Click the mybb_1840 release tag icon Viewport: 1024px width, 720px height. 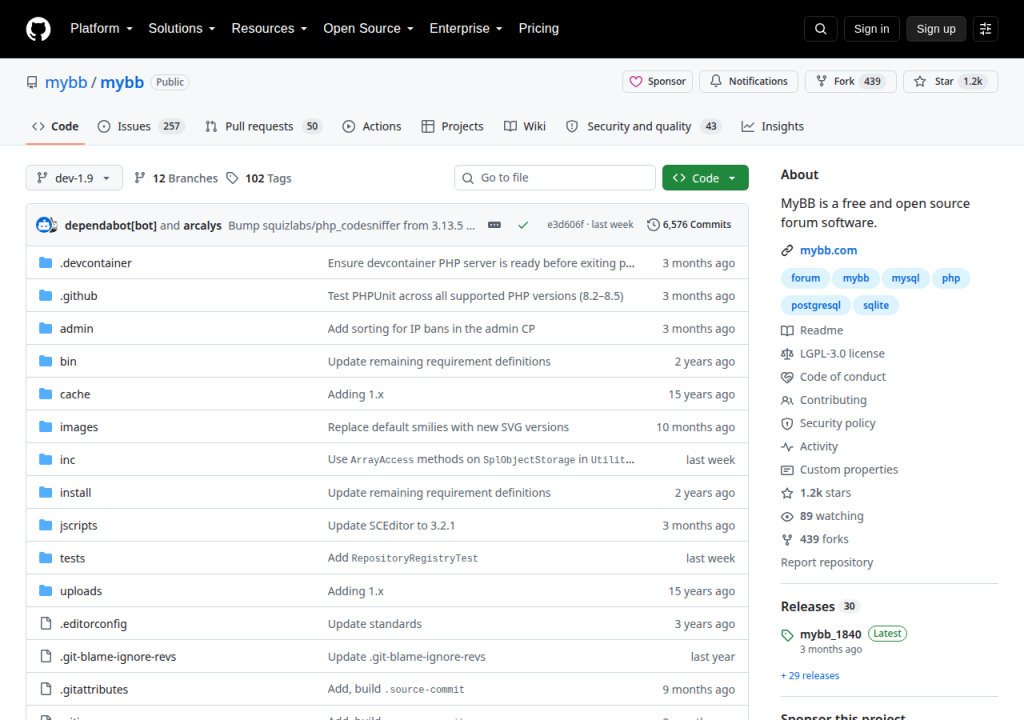787,635
